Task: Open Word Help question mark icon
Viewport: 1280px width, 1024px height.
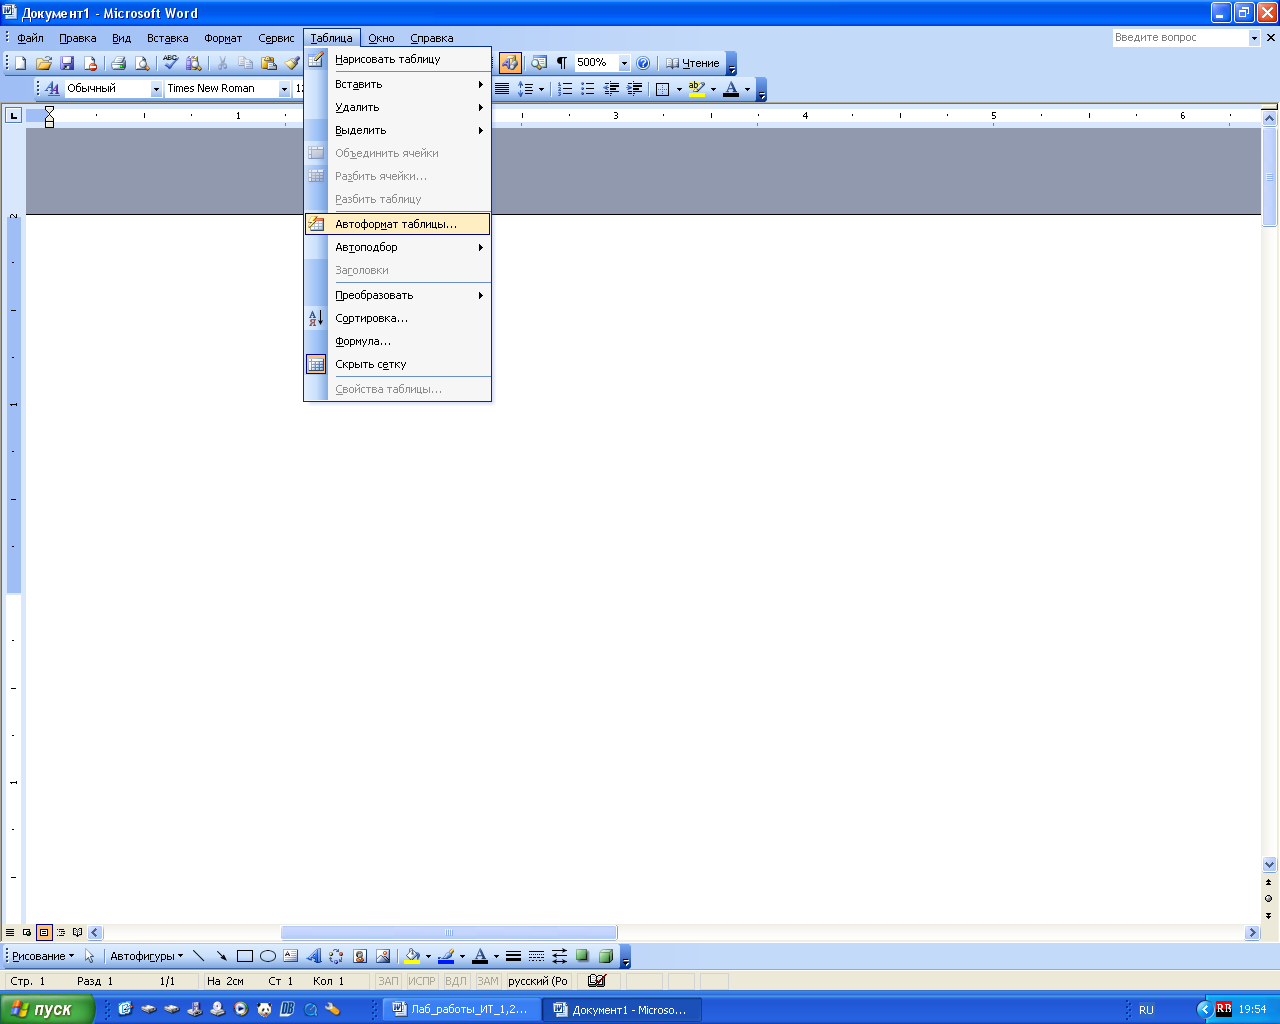Action: [643, 63]
